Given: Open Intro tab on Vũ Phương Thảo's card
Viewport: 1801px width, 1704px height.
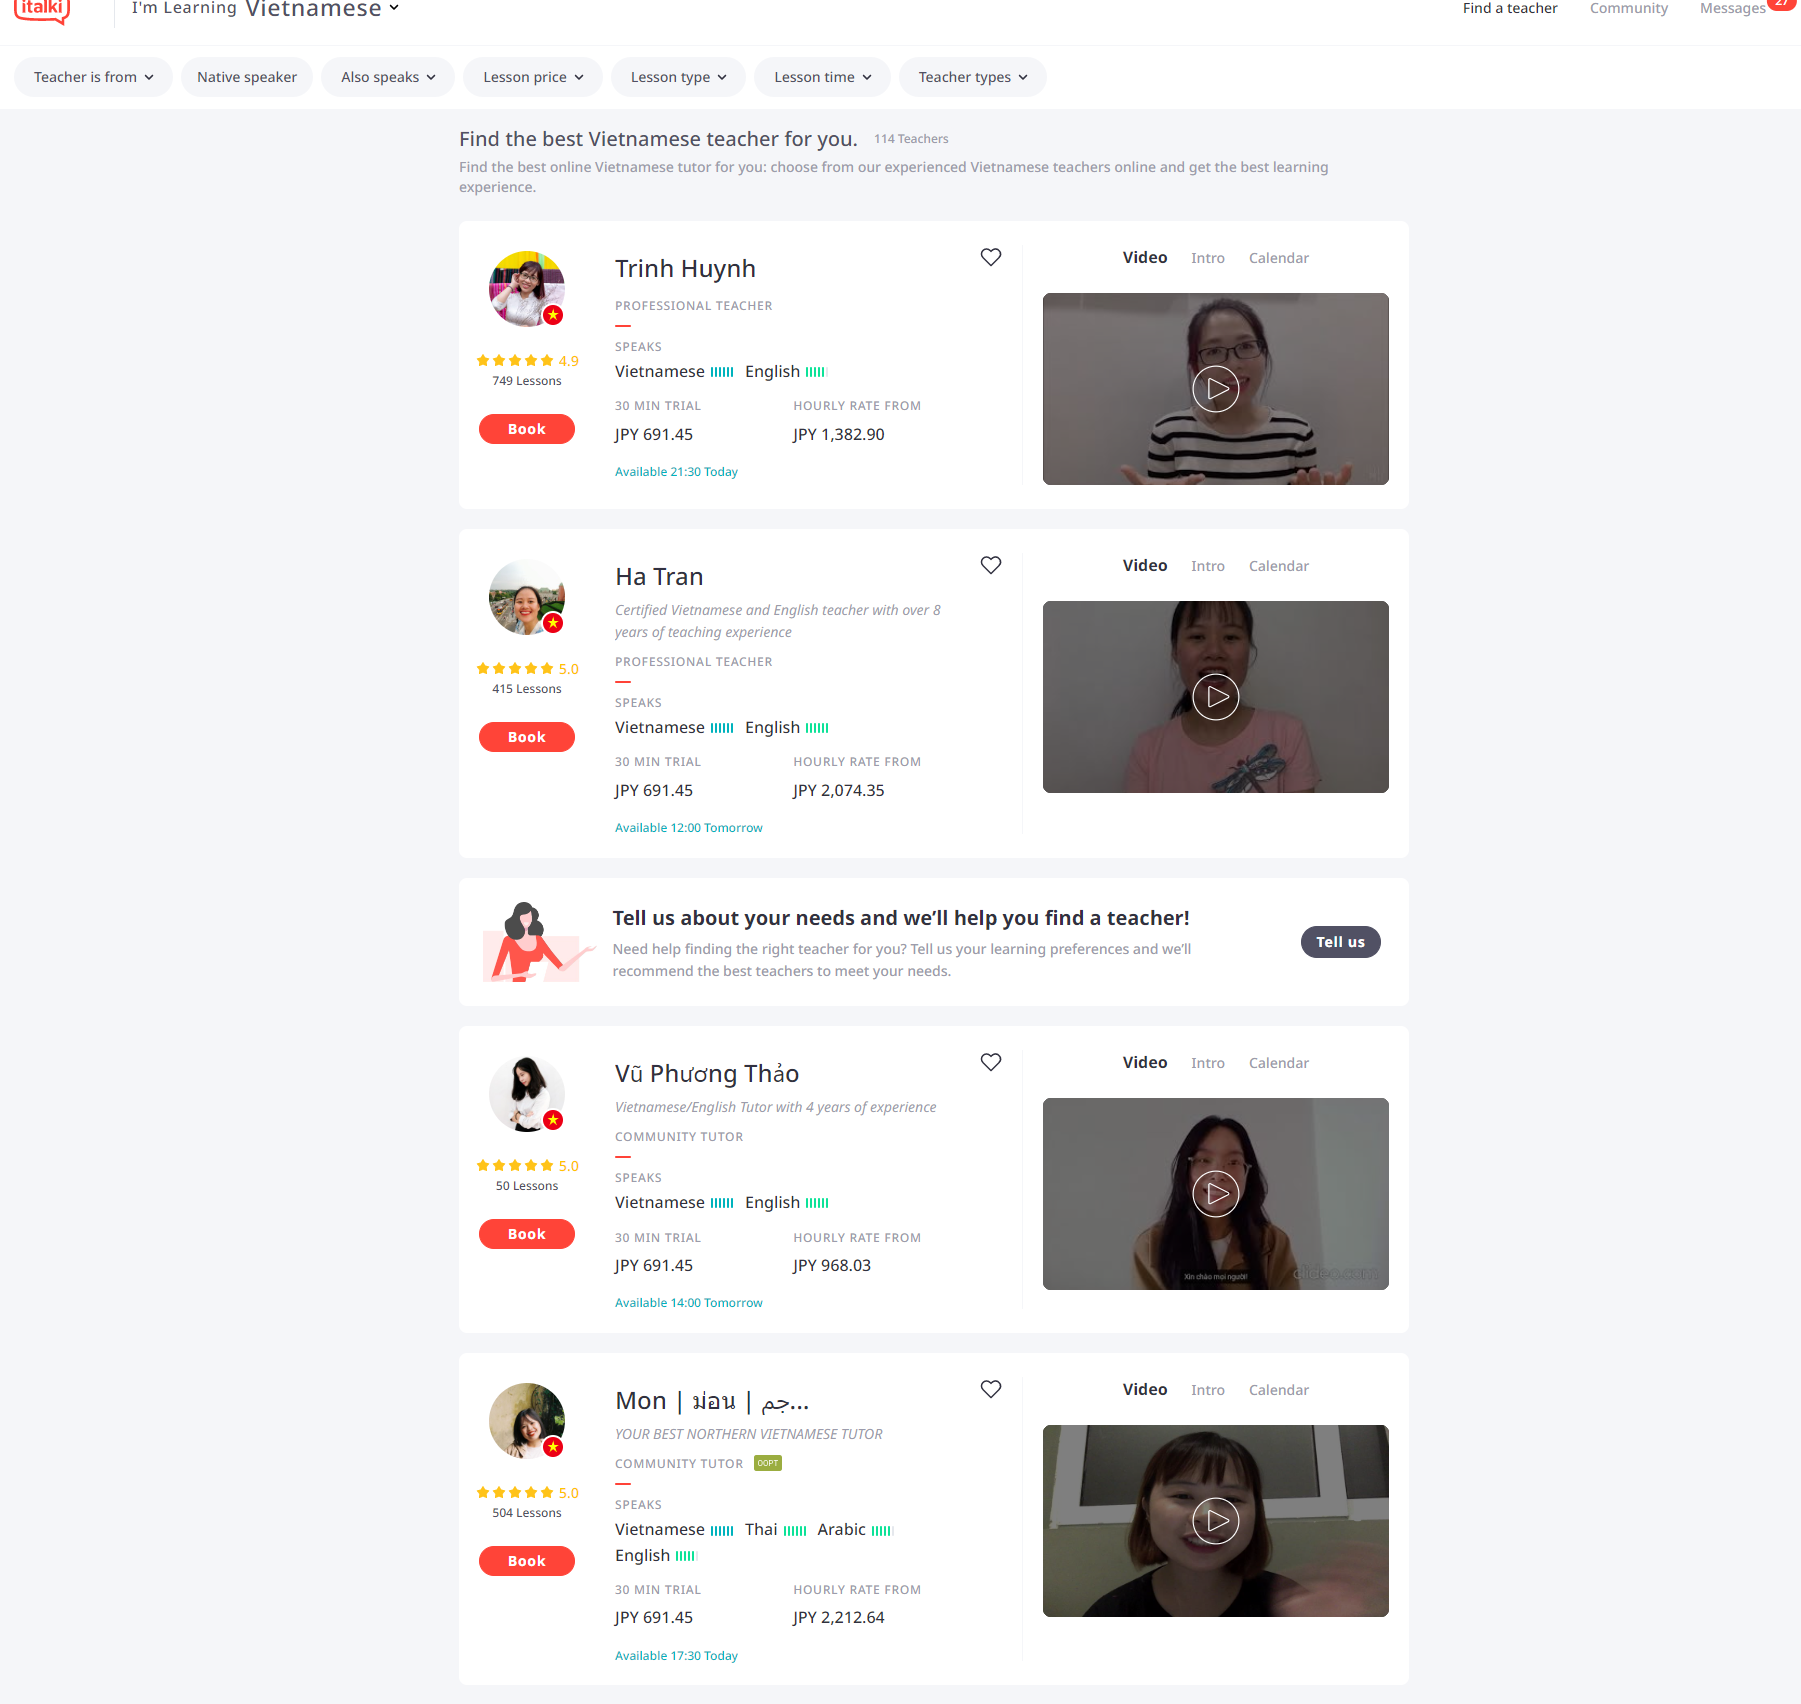Looking at the screenshot, I should click(x=1208, y=1063).
